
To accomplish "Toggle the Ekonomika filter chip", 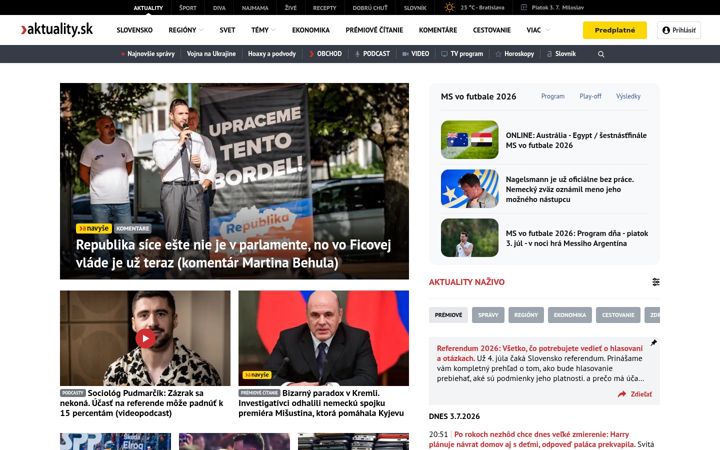I will pyautogui.click(x=570, y=315).
